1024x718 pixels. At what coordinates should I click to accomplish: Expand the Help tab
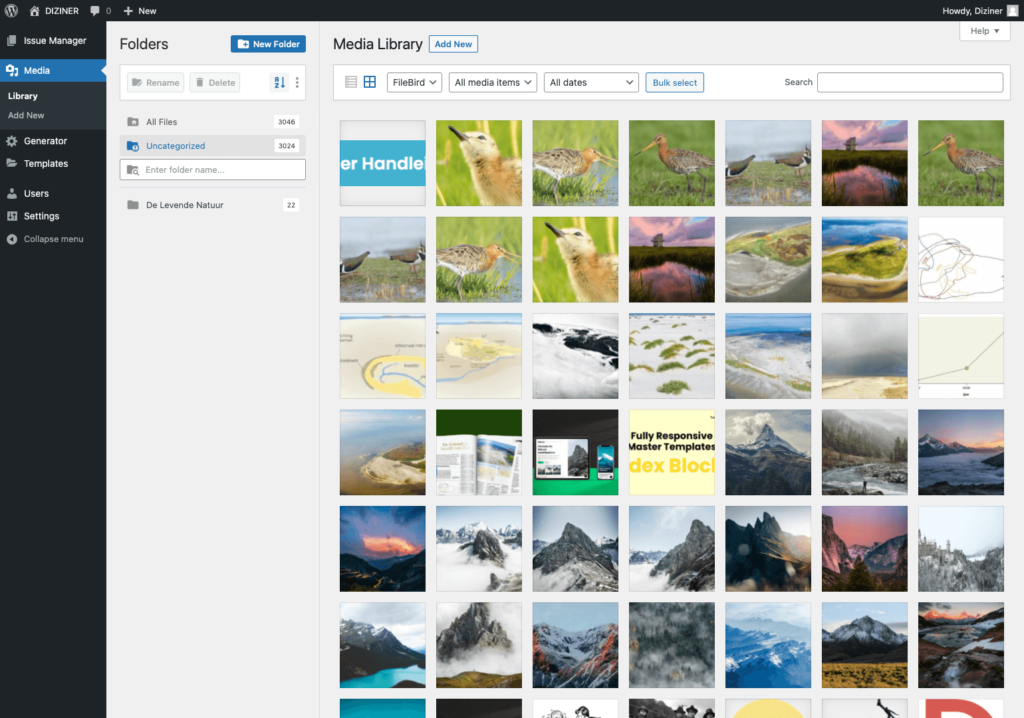984,31
